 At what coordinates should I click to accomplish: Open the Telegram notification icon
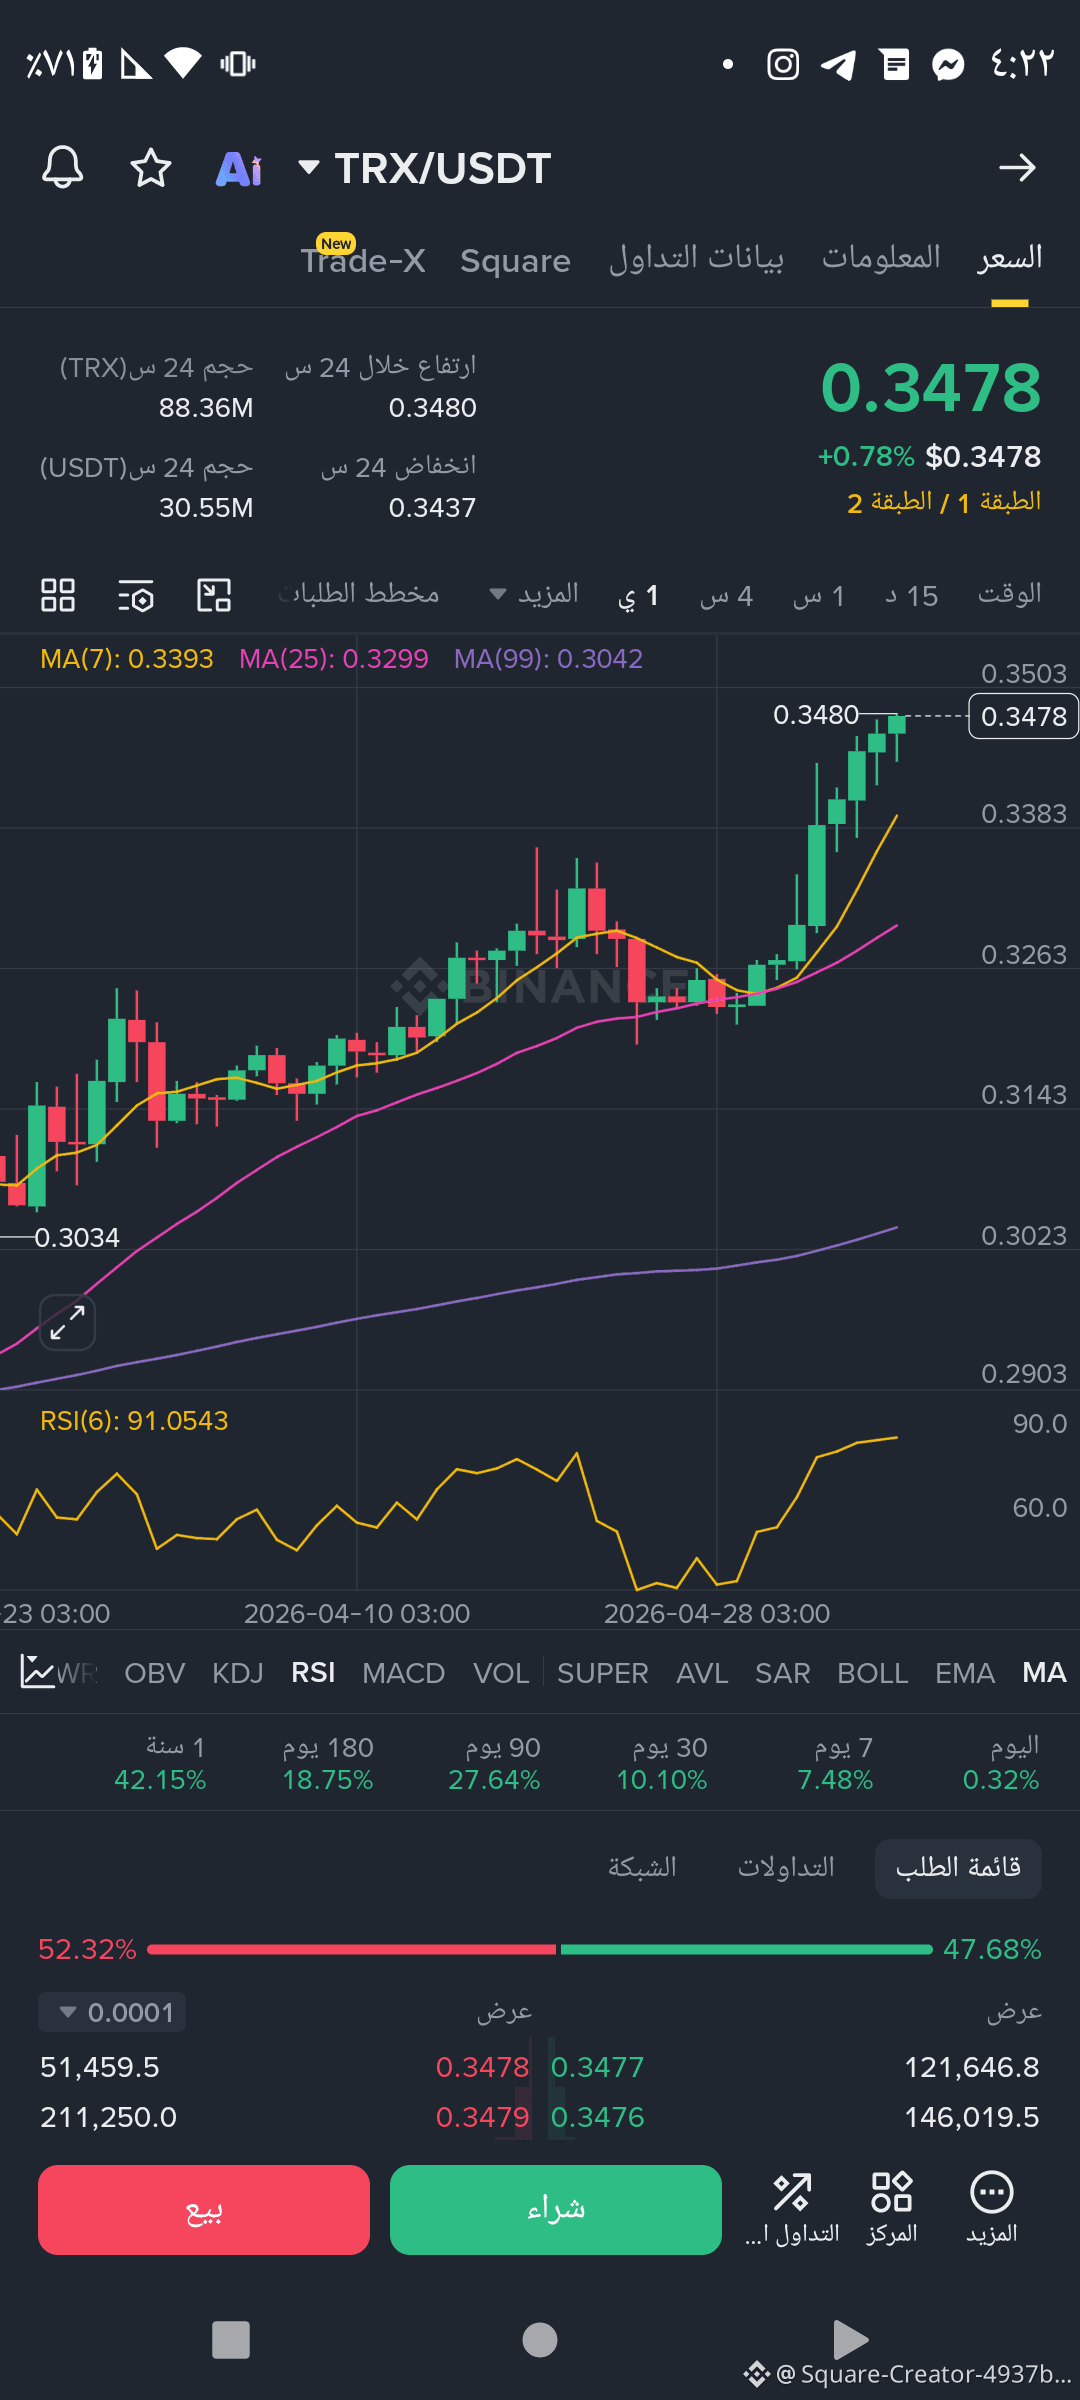838,65
